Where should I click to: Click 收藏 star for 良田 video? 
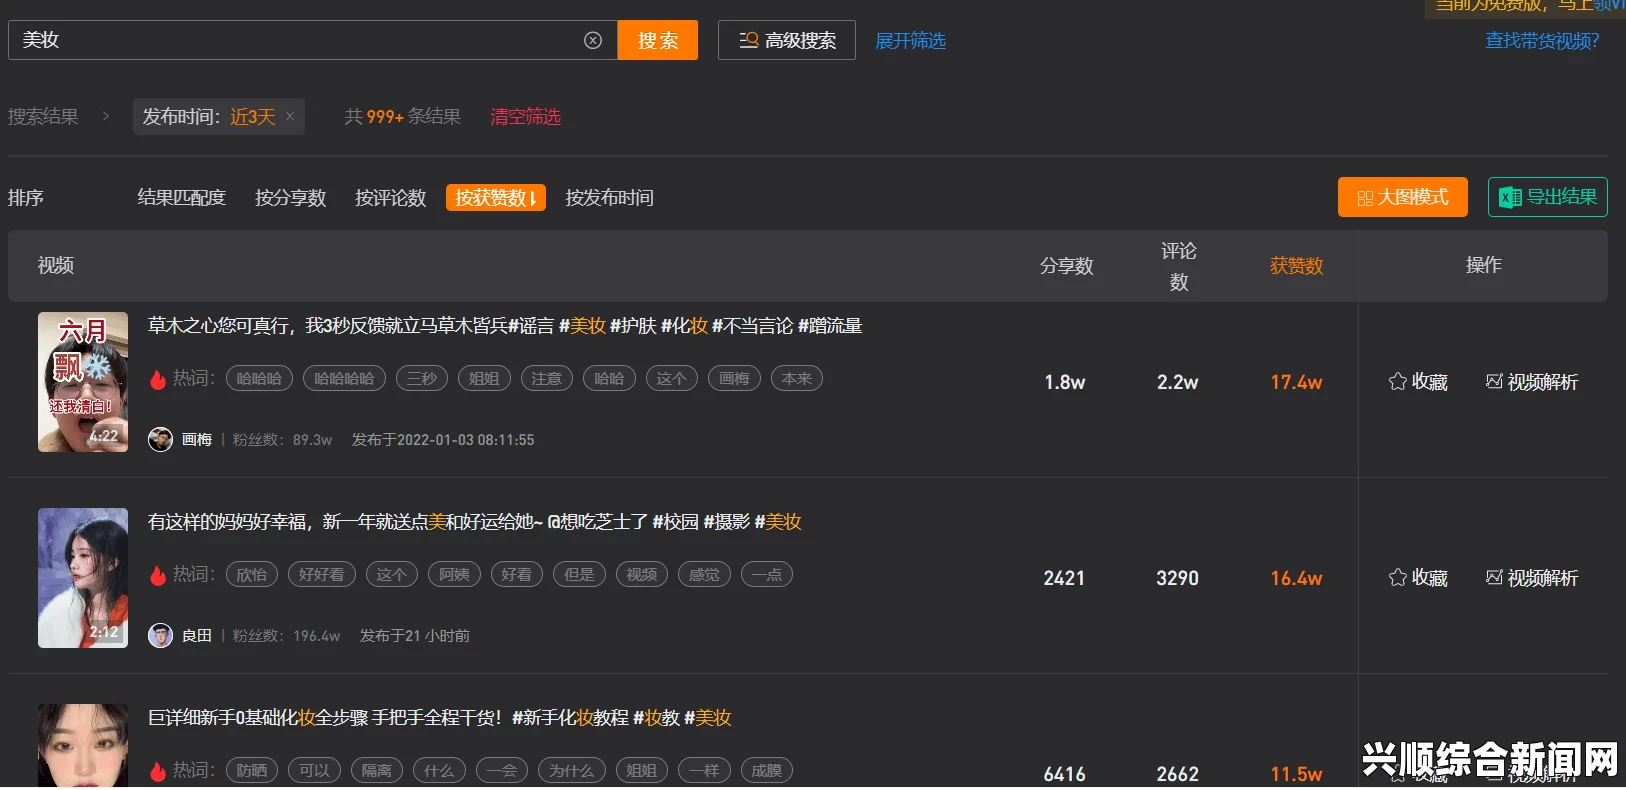[1418, 578]
